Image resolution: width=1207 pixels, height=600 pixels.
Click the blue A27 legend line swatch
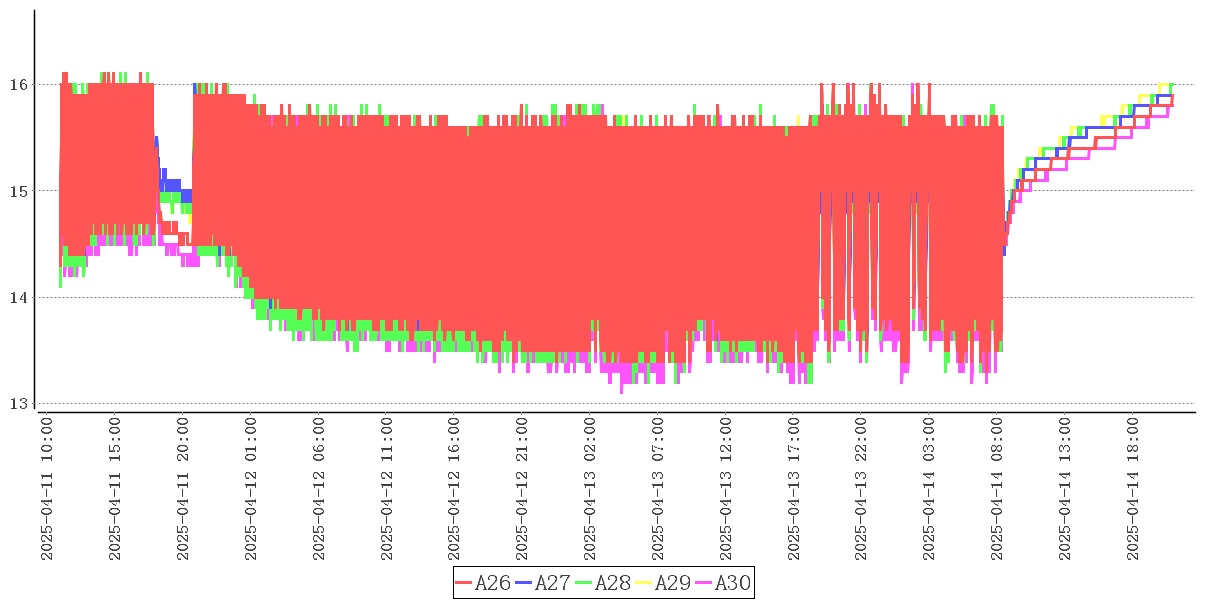[x=524, y=583]
